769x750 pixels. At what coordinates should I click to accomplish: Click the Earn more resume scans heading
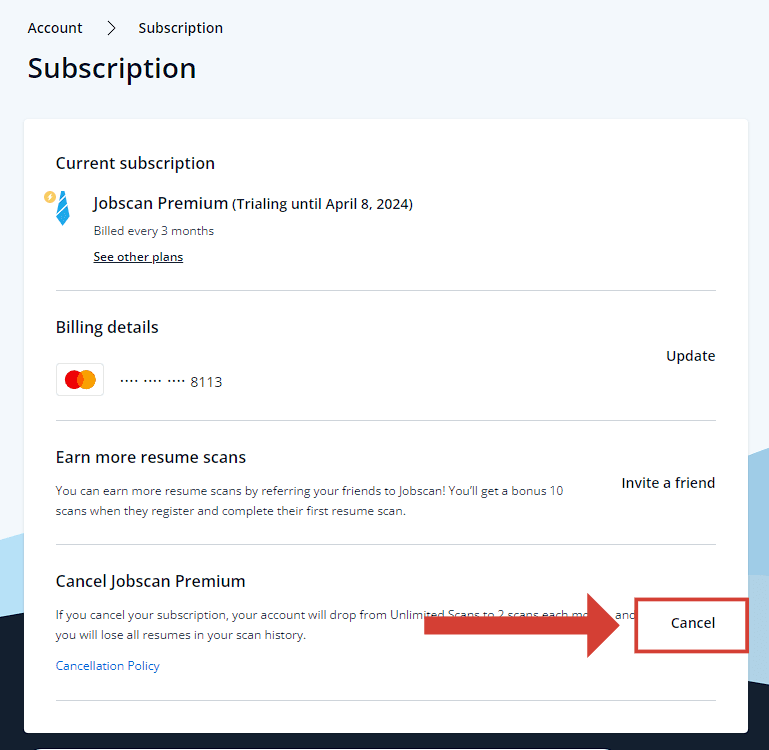(x=151, y=457)
